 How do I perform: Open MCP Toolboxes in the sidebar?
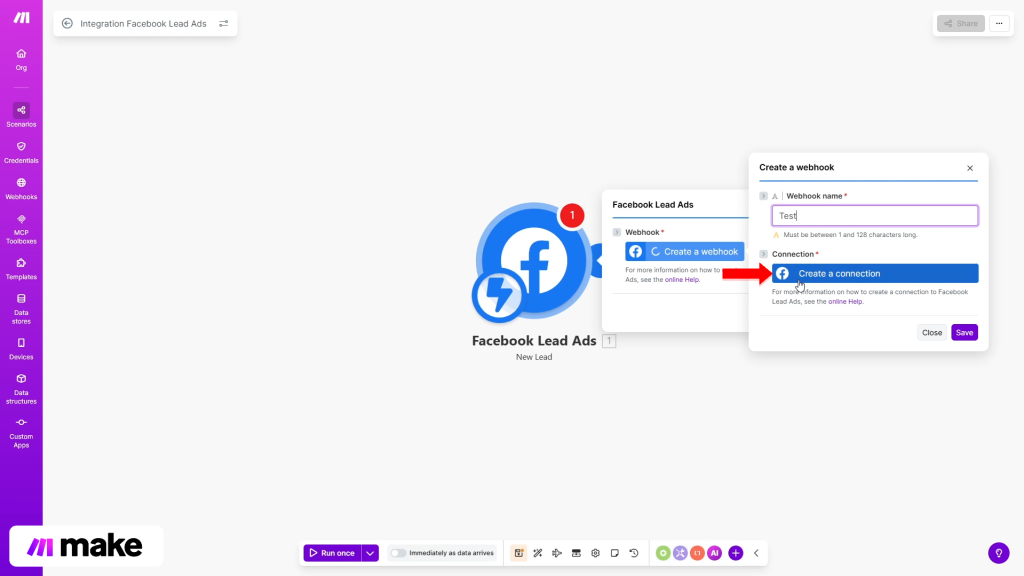point(21,229)
